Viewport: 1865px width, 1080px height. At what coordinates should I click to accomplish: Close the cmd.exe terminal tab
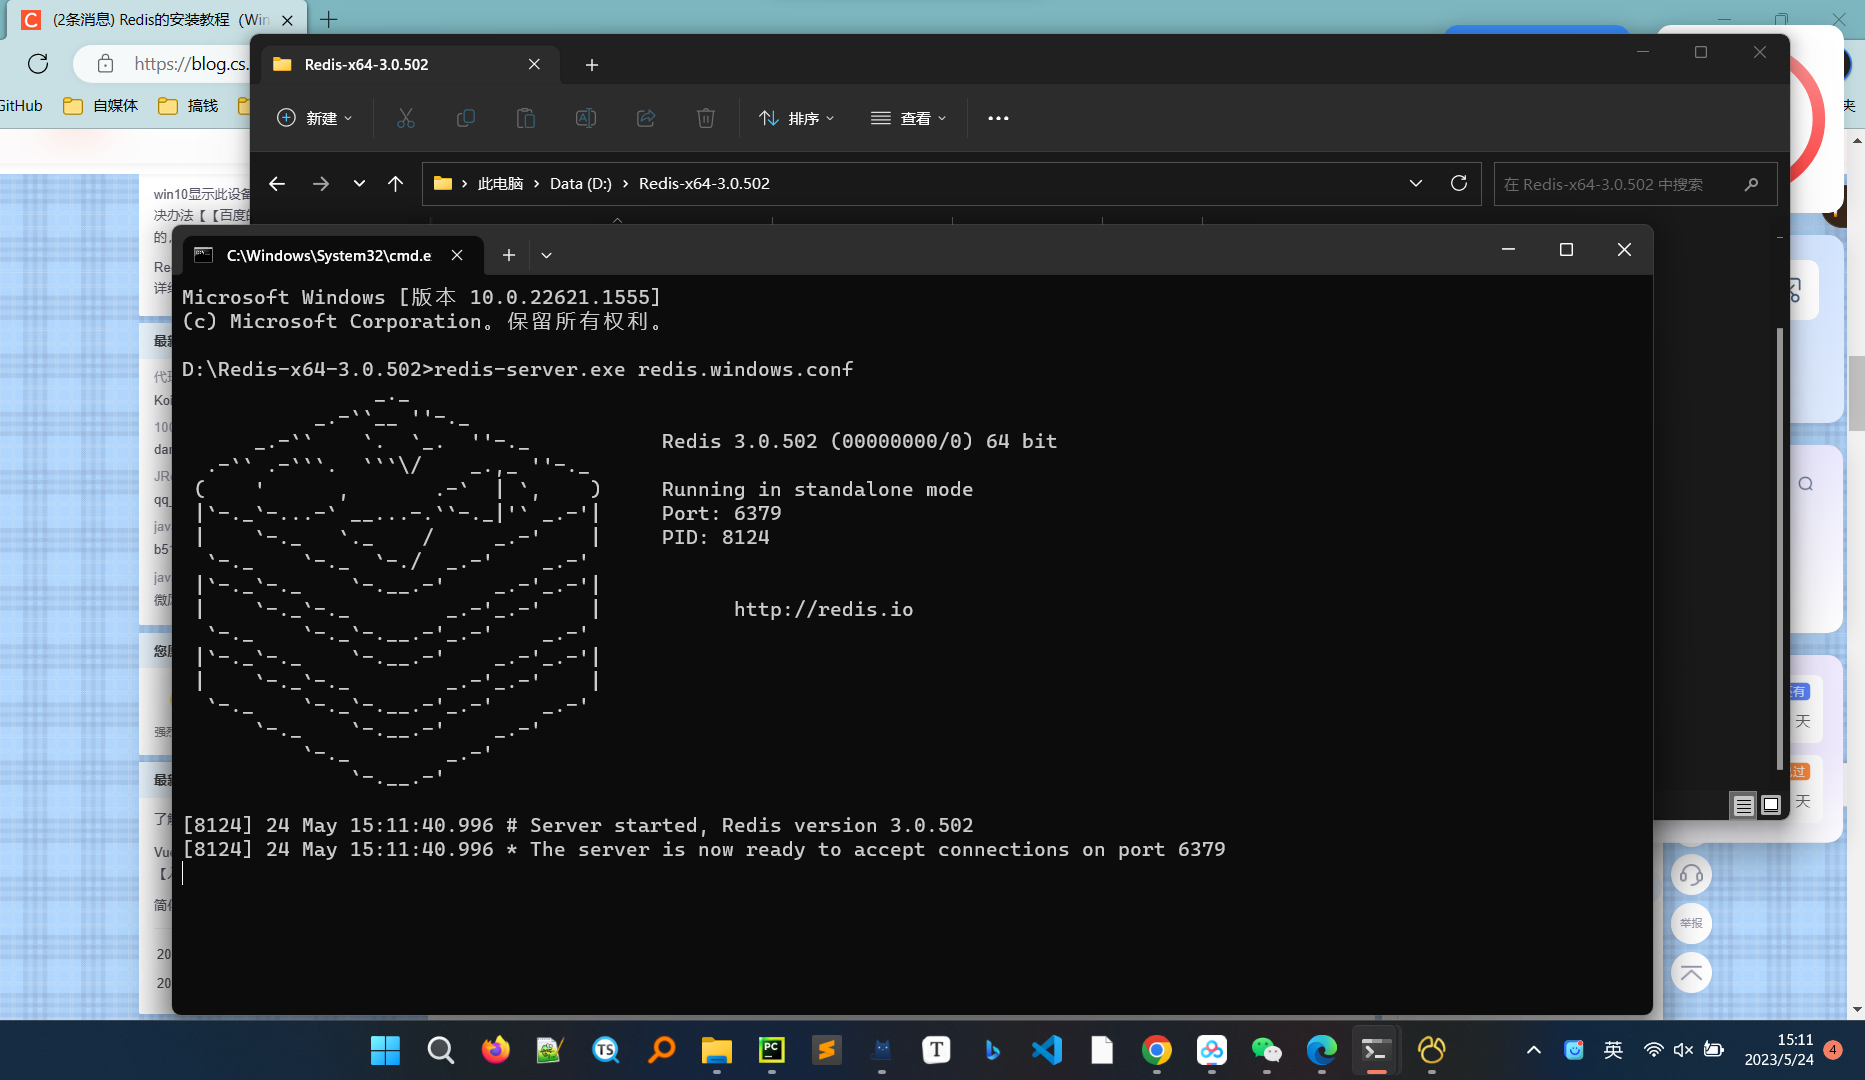pyautogui.click(x=457, y=256)
